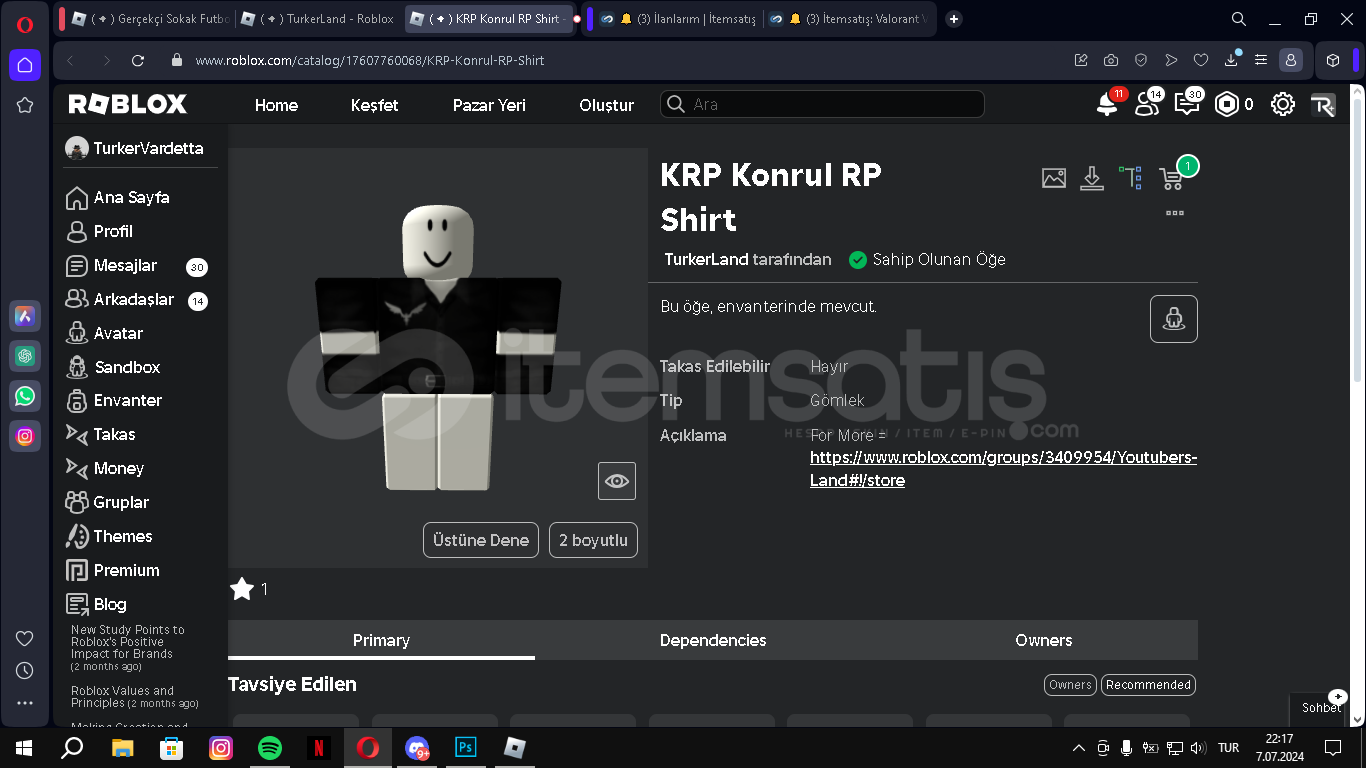Open Instagram in Opera sidebar
Viewport: 1366px width, 768px height.
click(25, 436)
